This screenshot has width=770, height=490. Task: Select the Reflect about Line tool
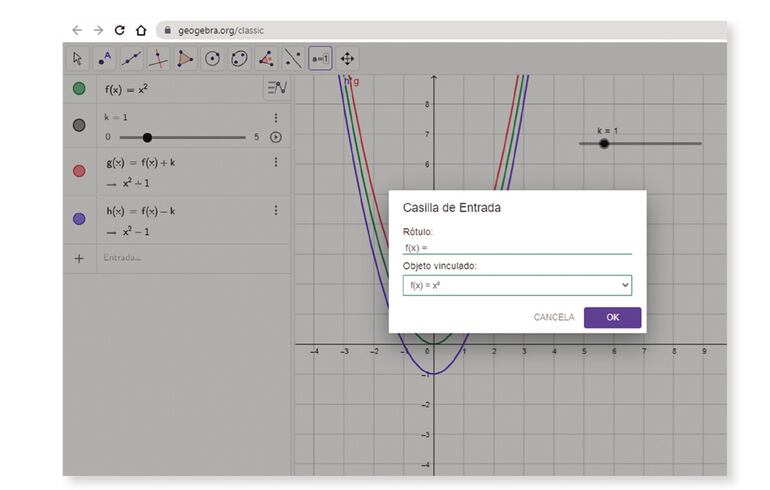click(293, 59)
